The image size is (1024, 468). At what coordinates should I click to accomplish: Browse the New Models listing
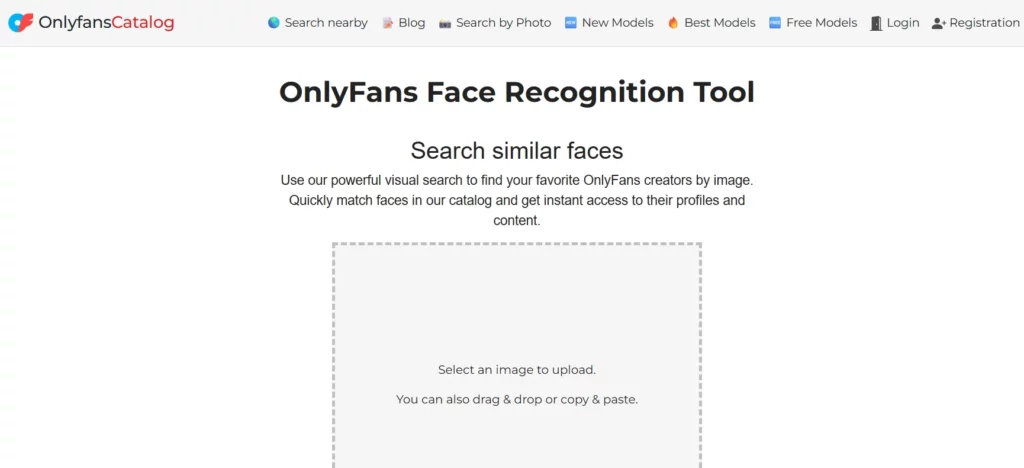tap(617, 23)
